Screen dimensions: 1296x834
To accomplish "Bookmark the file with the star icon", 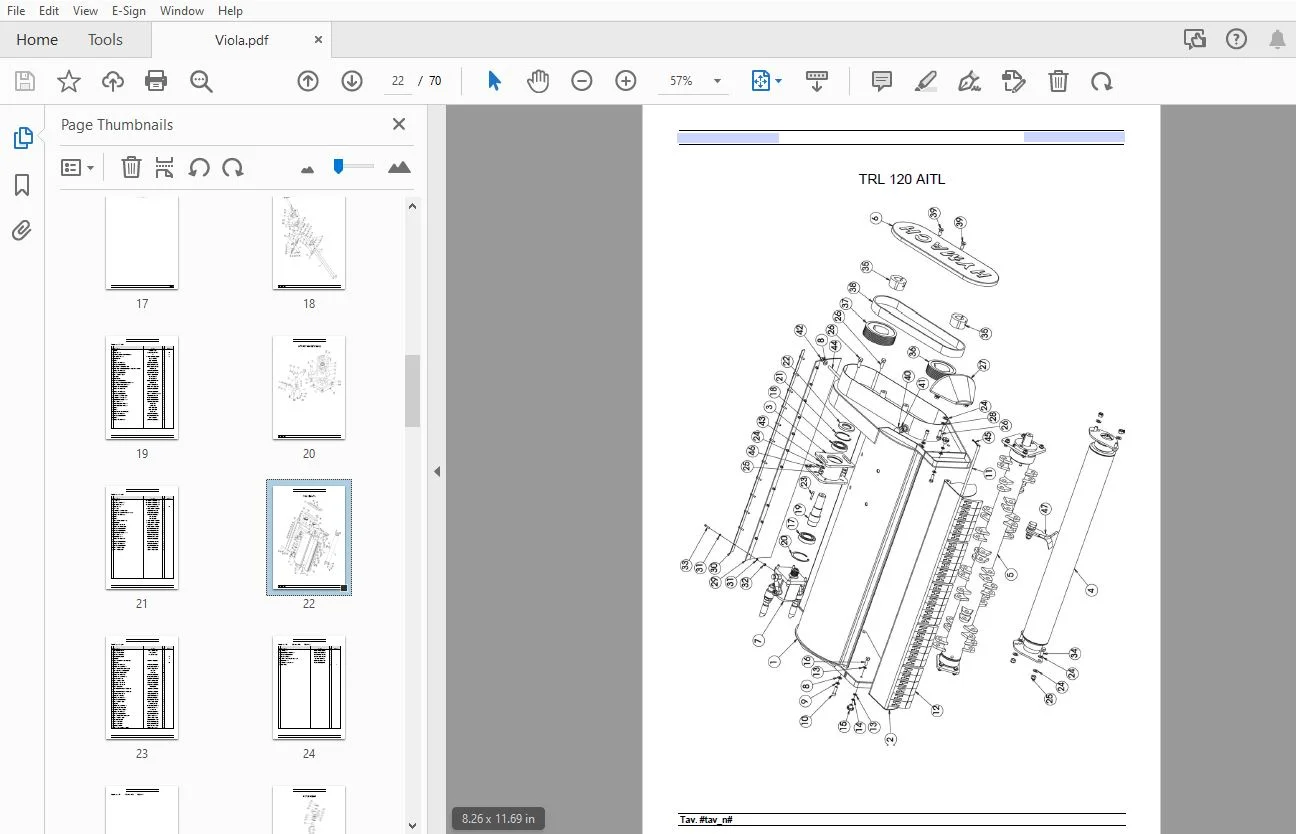I will (x=69, y=81).
